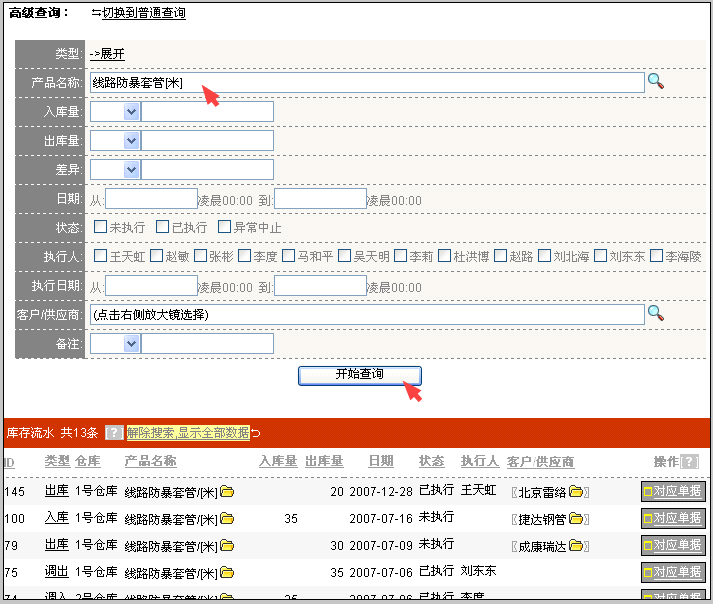Open the folder icon beside 北京雷络
Screen dimensions: 713x604
tap(576, 492)
